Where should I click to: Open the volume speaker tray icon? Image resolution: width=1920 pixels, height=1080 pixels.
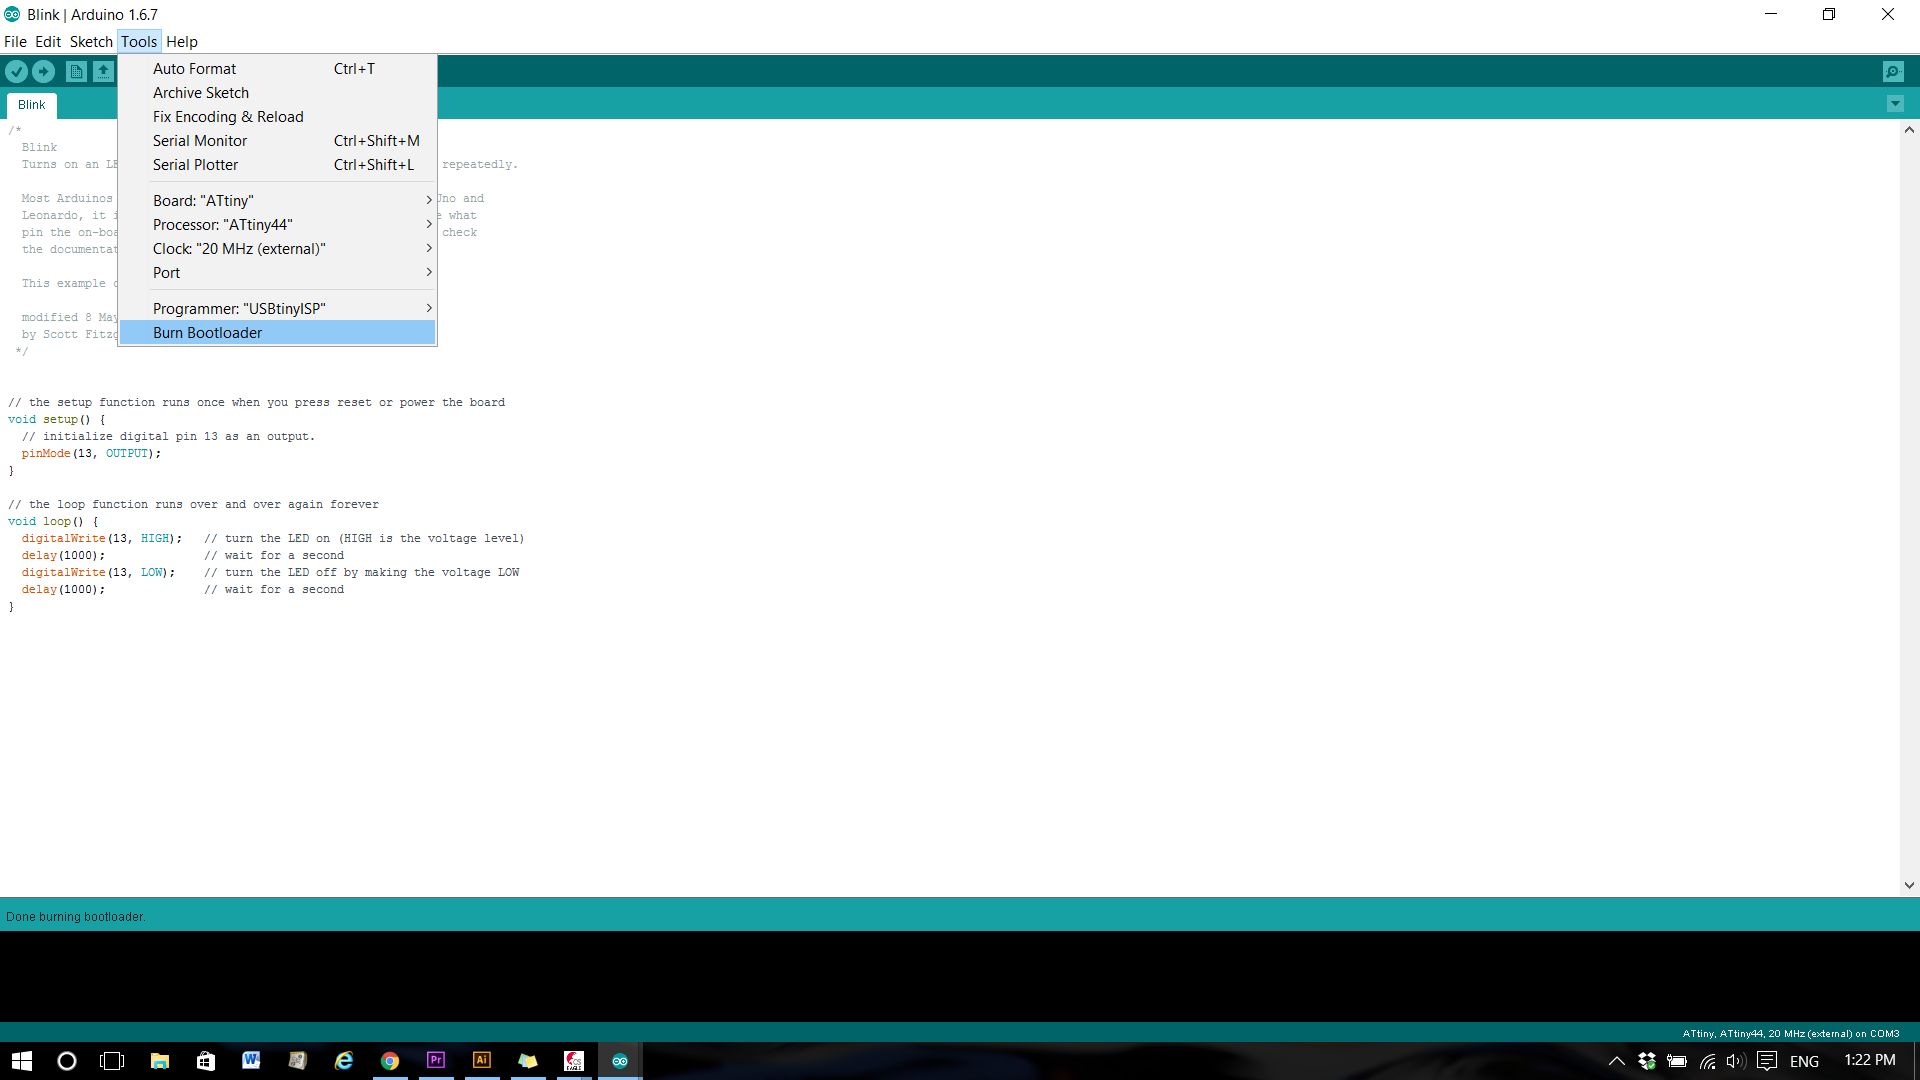pyautogui.click(x=1735, y=1061)
